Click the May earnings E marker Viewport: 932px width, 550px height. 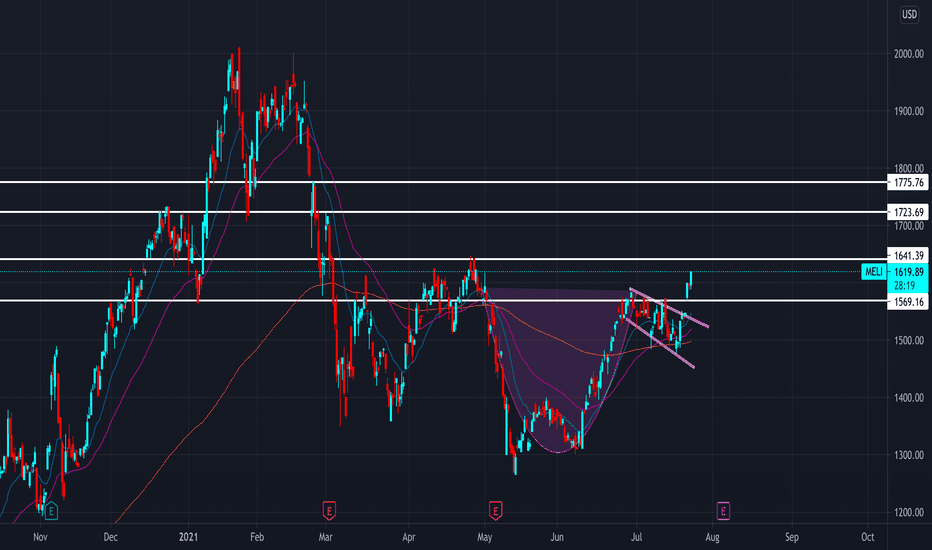coord(495,511)
